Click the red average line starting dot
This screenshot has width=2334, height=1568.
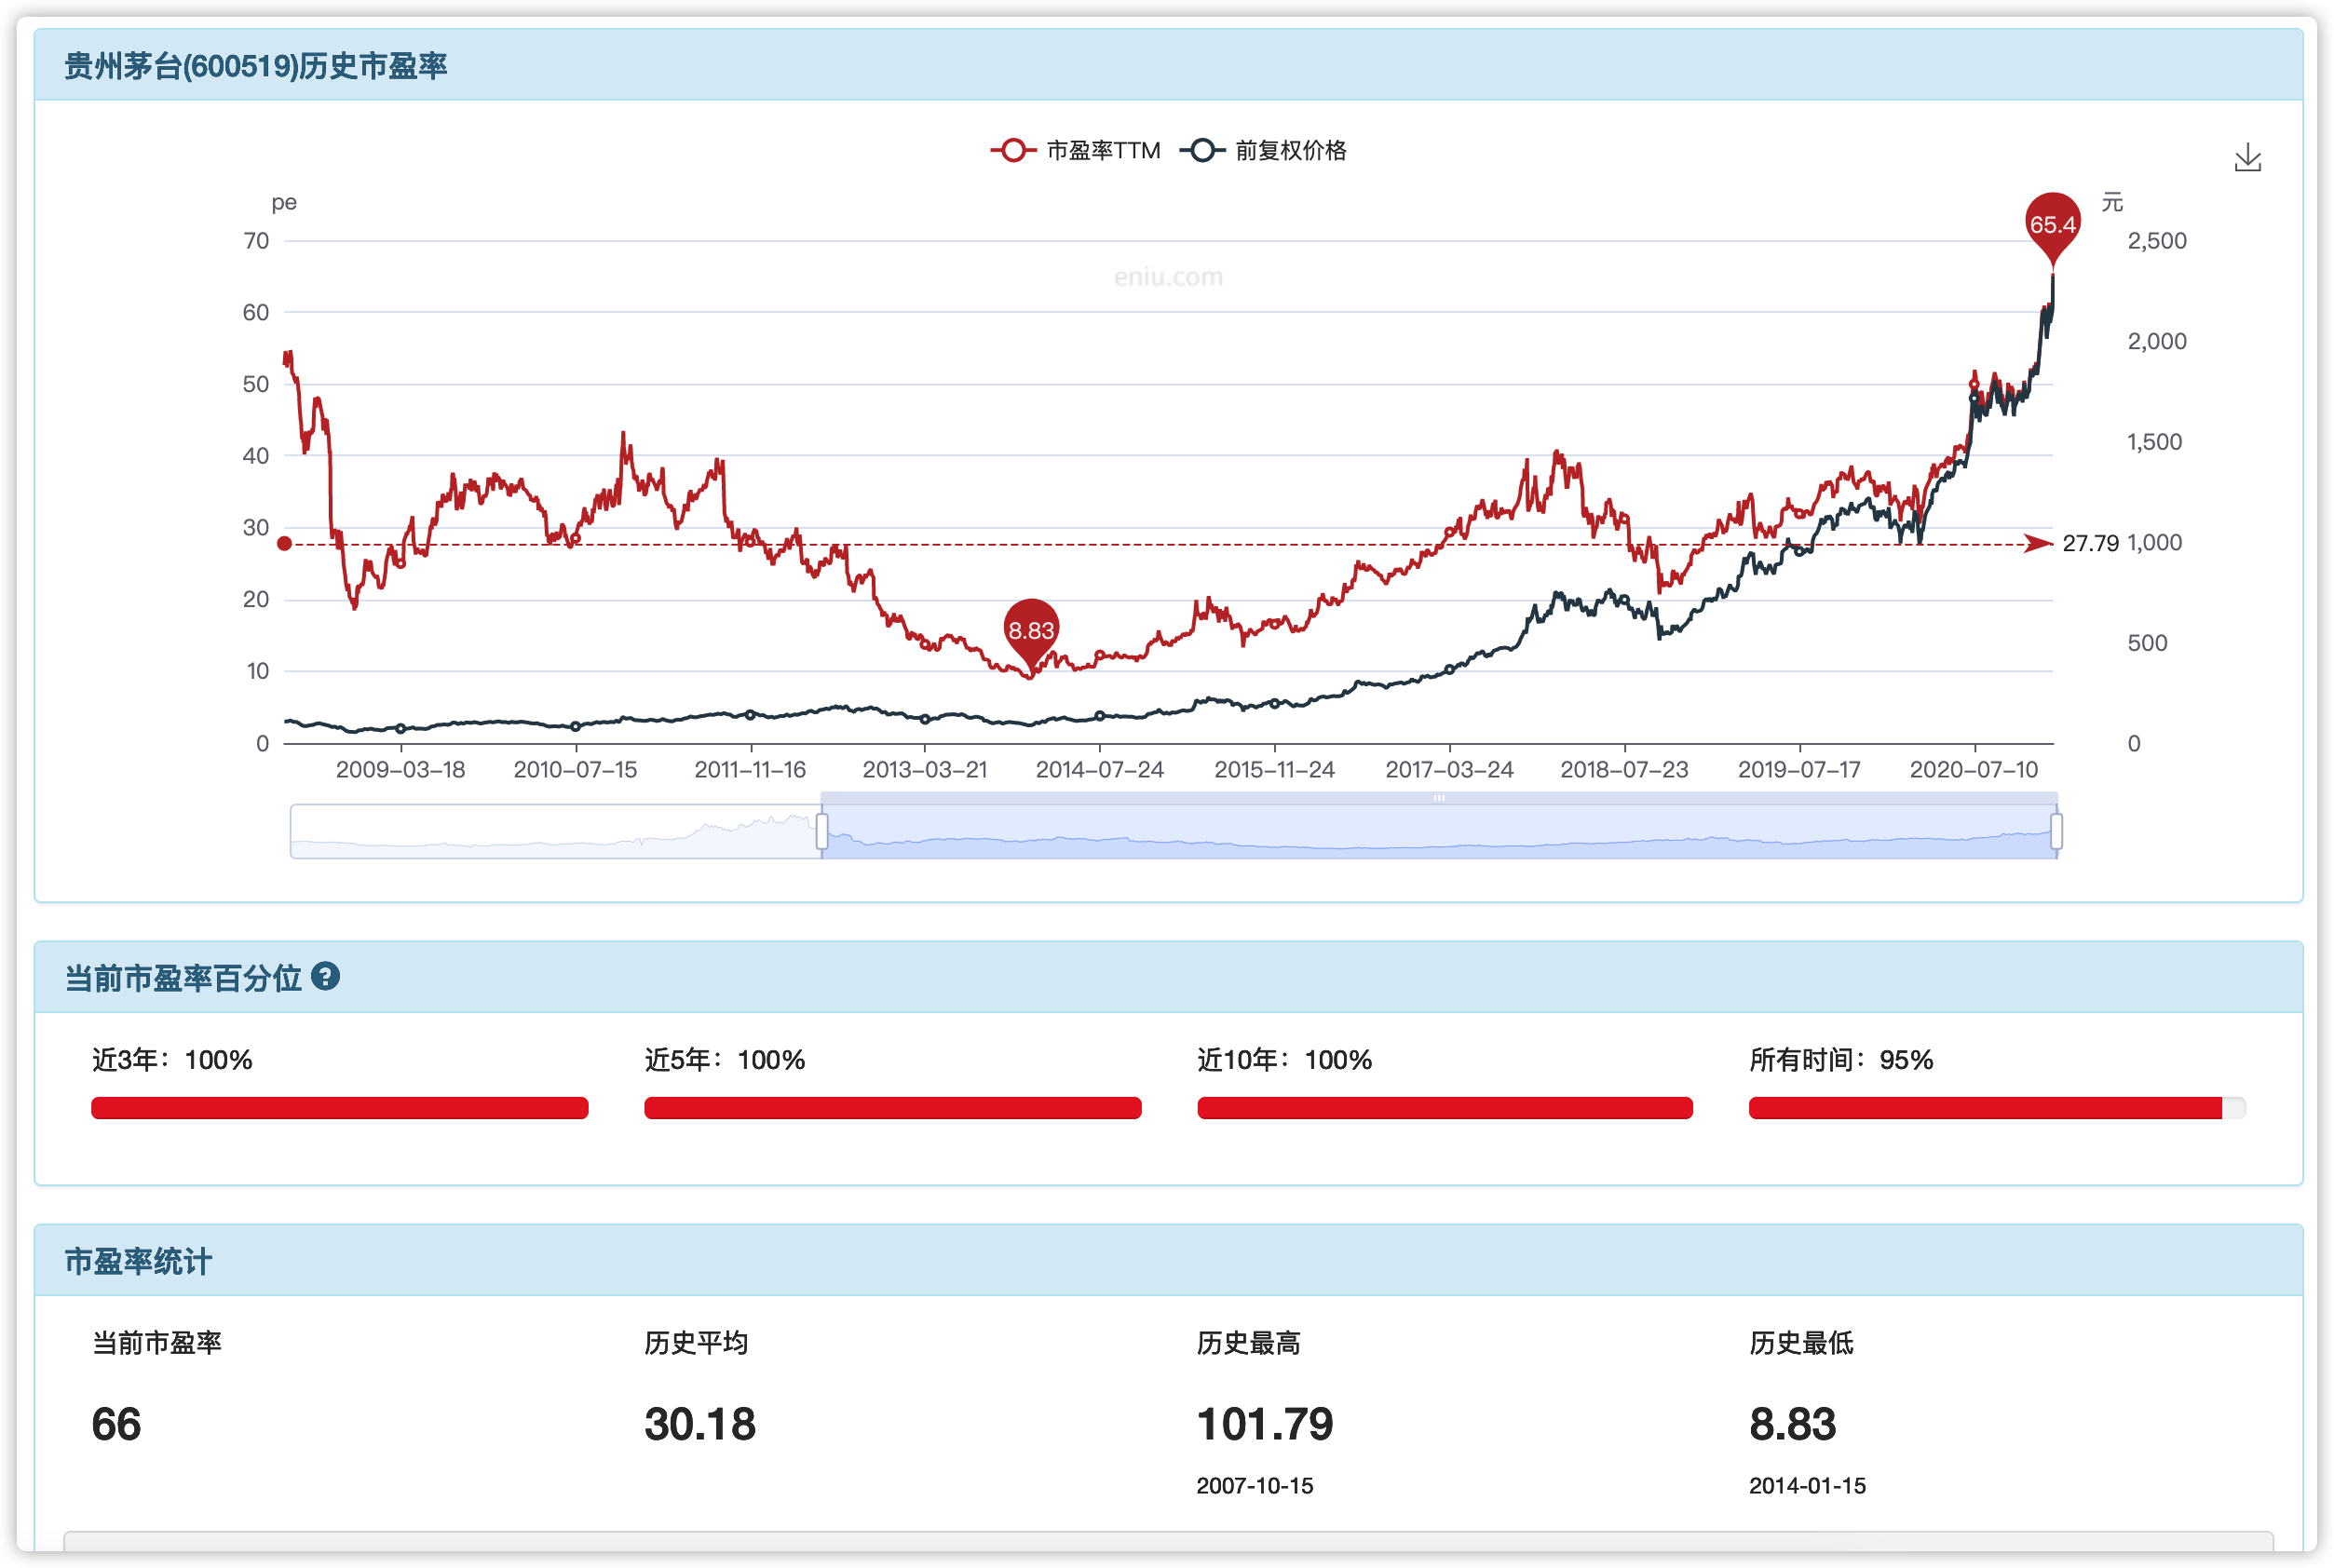pyautogui.click(x=284, y=544)
